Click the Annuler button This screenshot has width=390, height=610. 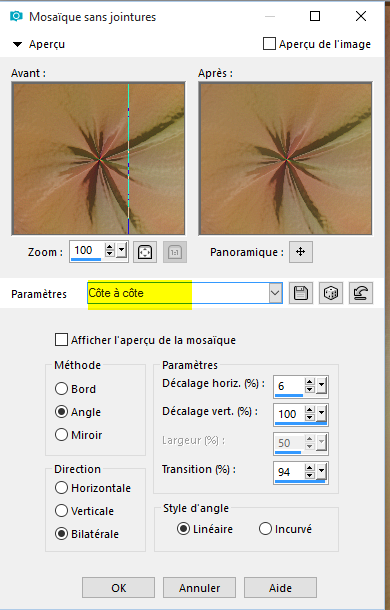click(199, 587)
